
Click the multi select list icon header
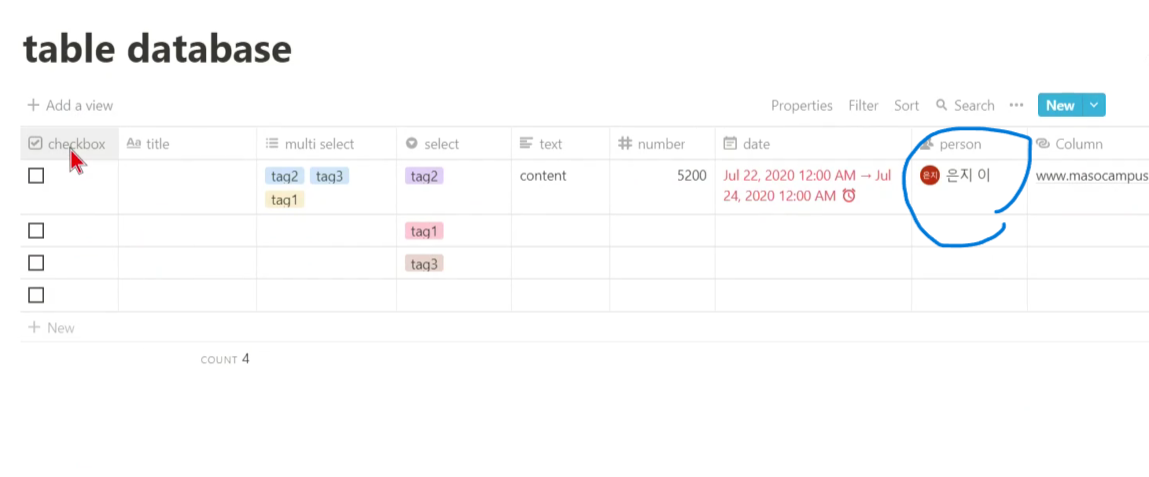(272, 144)
